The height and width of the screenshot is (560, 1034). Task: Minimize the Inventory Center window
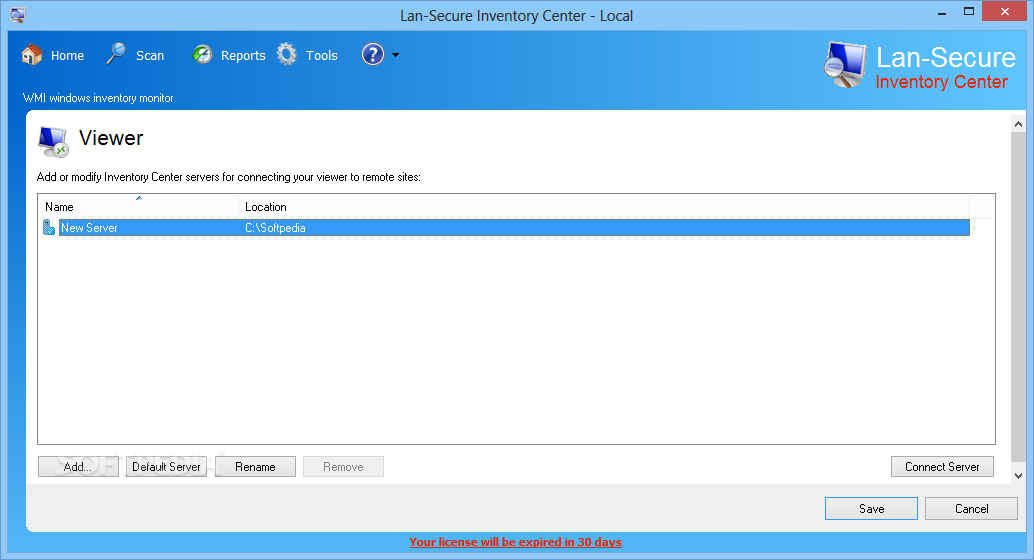(942, 13)
